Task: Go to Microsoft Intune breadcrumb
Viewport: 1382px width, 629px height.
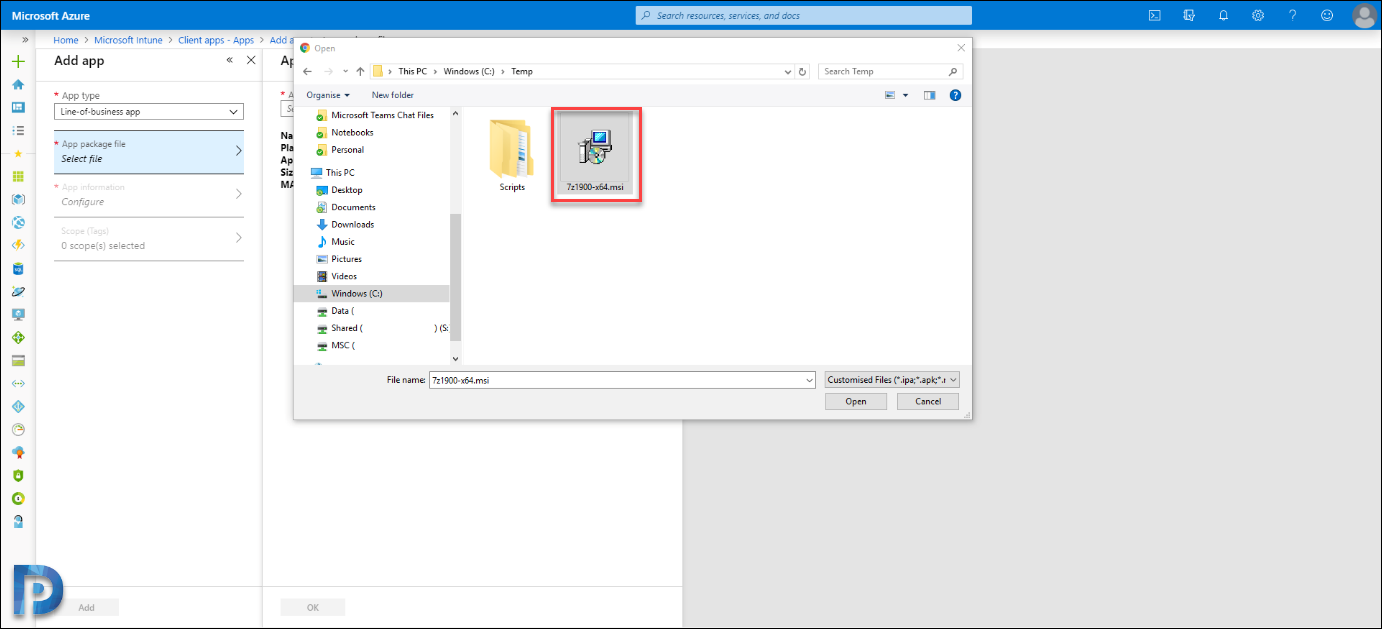Action: click(x=130, y=40)
